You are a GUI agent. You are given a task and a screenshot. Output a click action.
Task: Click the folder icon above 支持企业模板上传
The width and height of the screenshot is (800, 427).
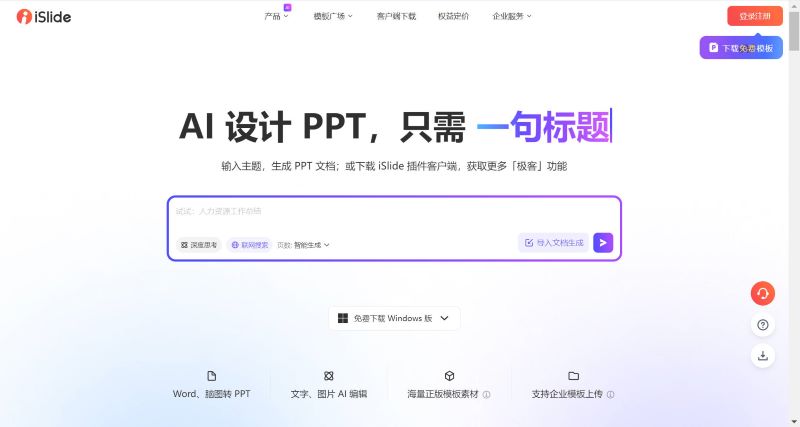573,376
